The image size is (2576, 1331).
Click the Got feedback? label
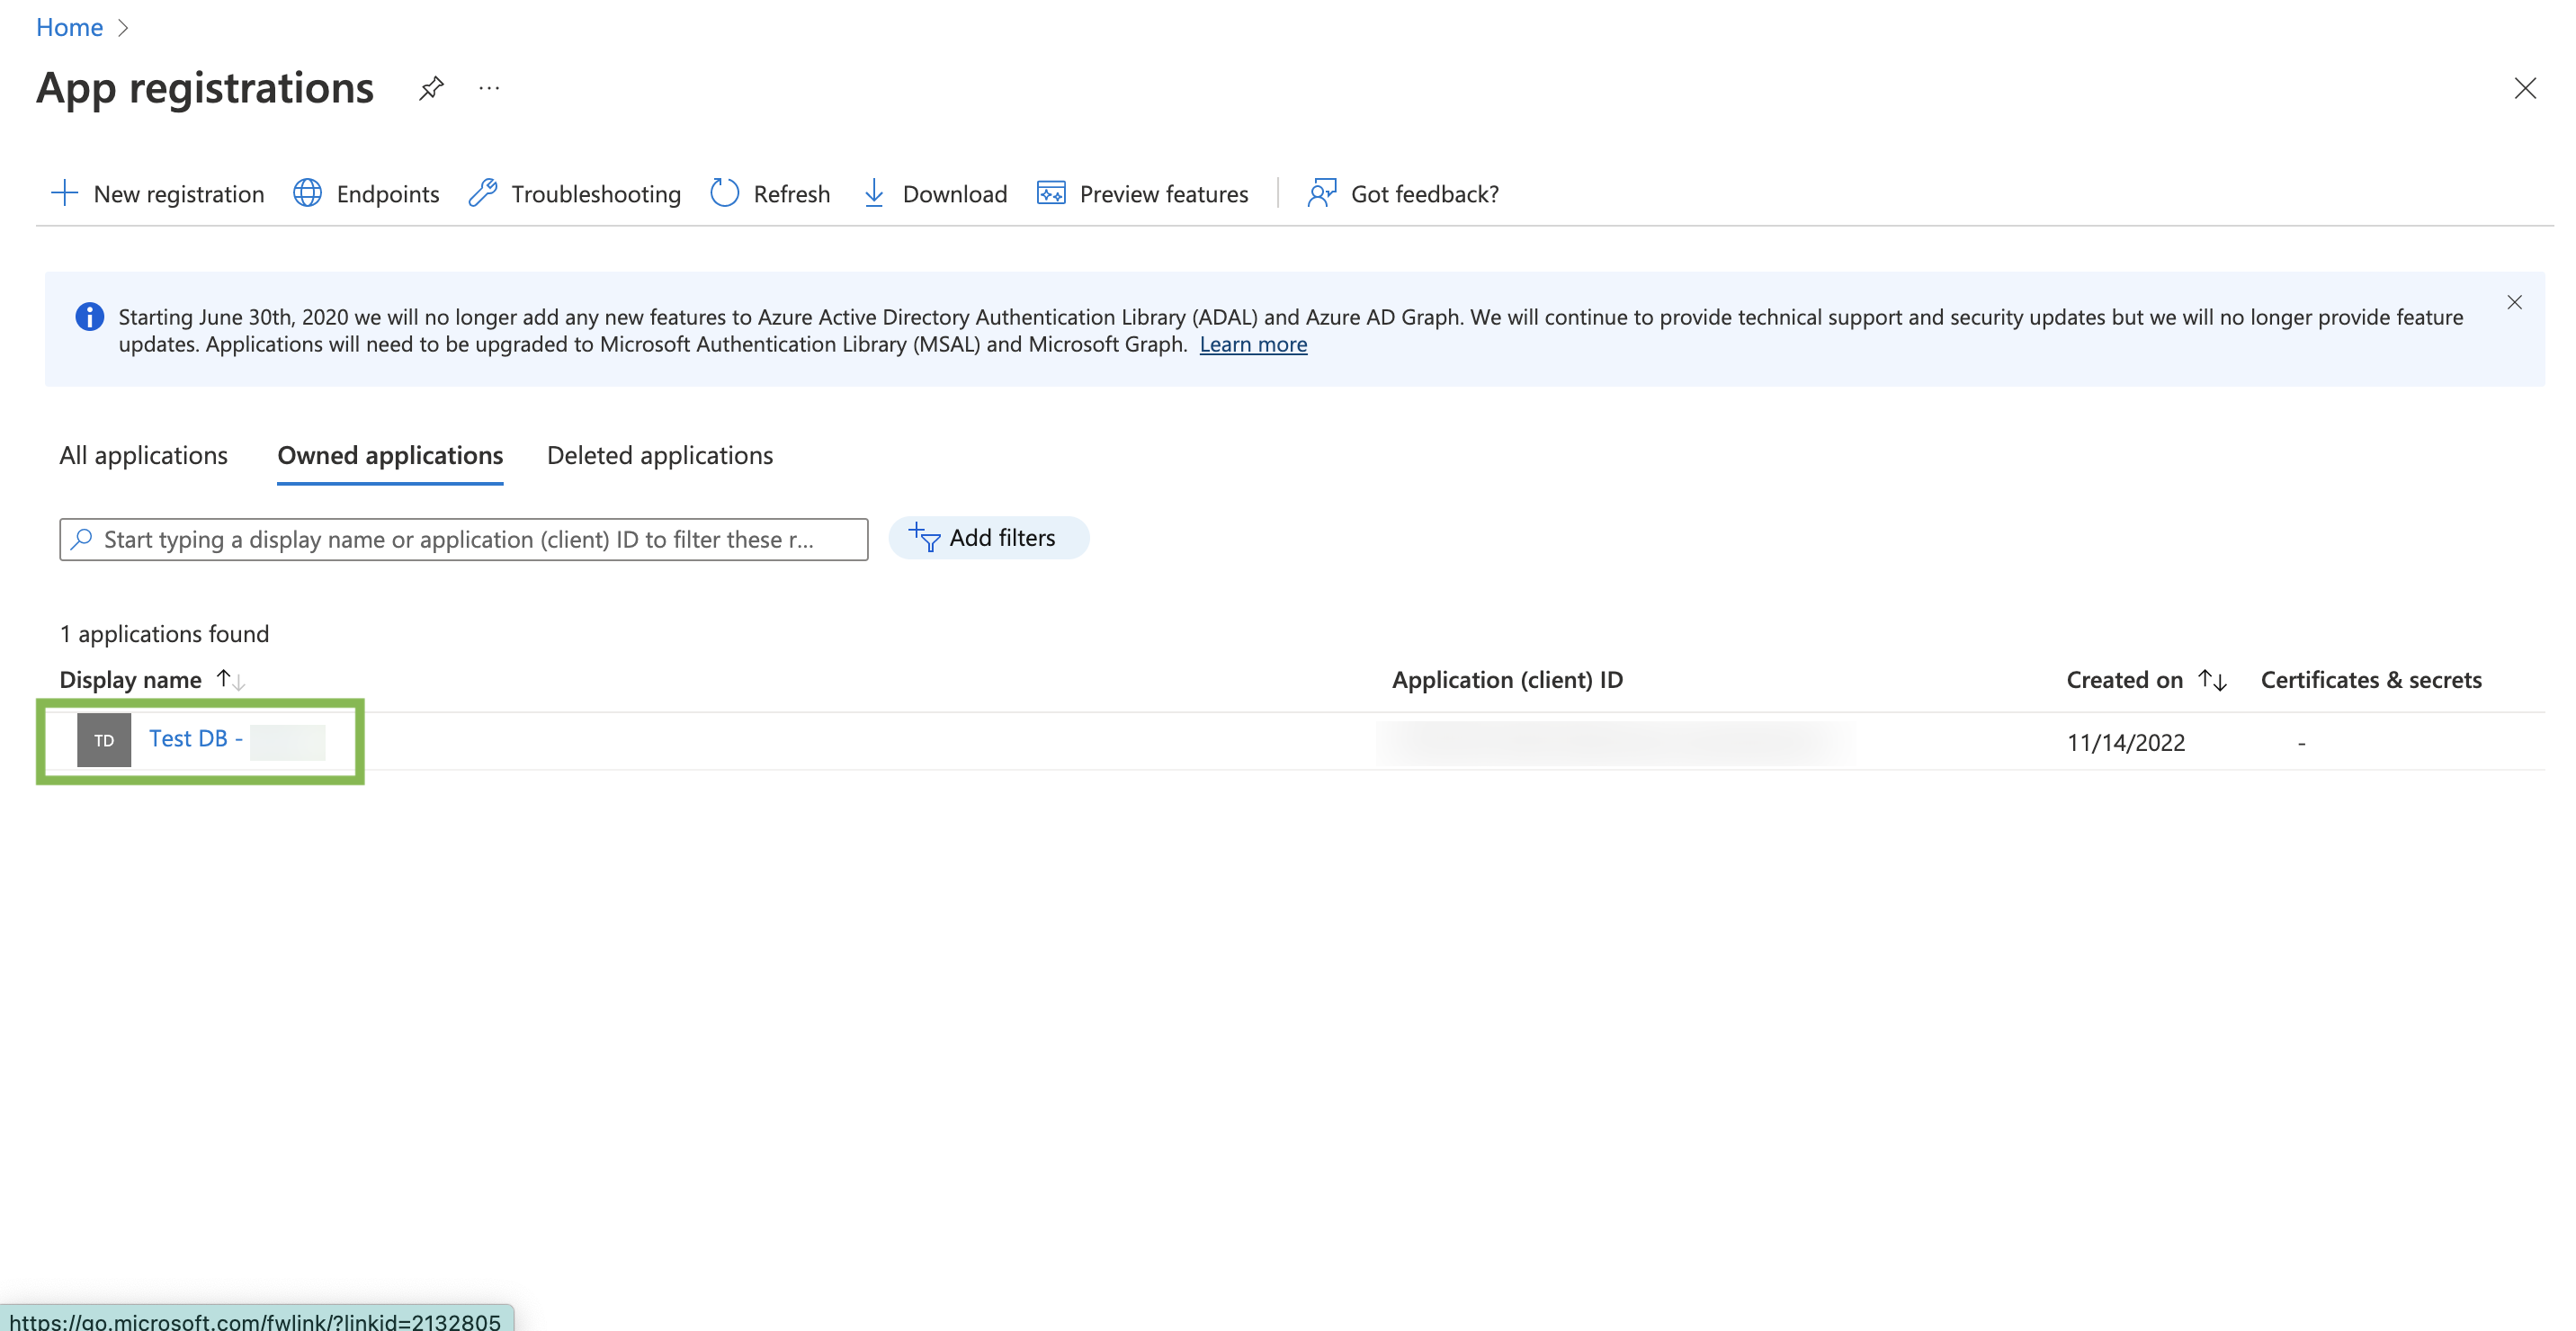point(1425,194)
